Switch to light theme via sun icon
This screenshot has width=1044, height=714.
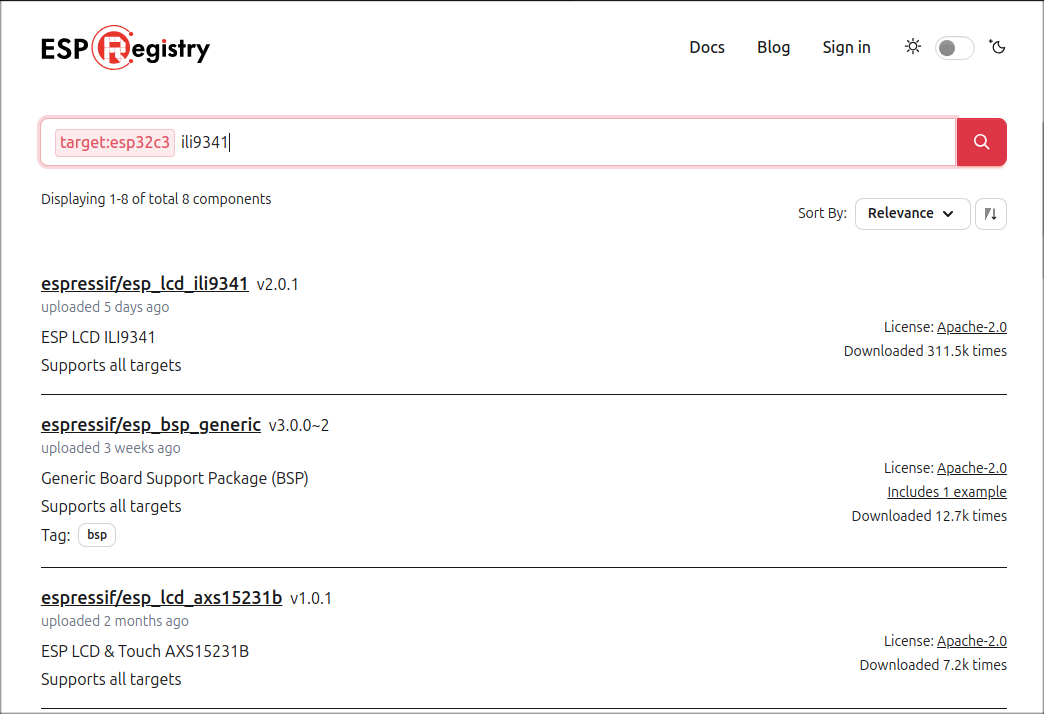coord(912,47)
